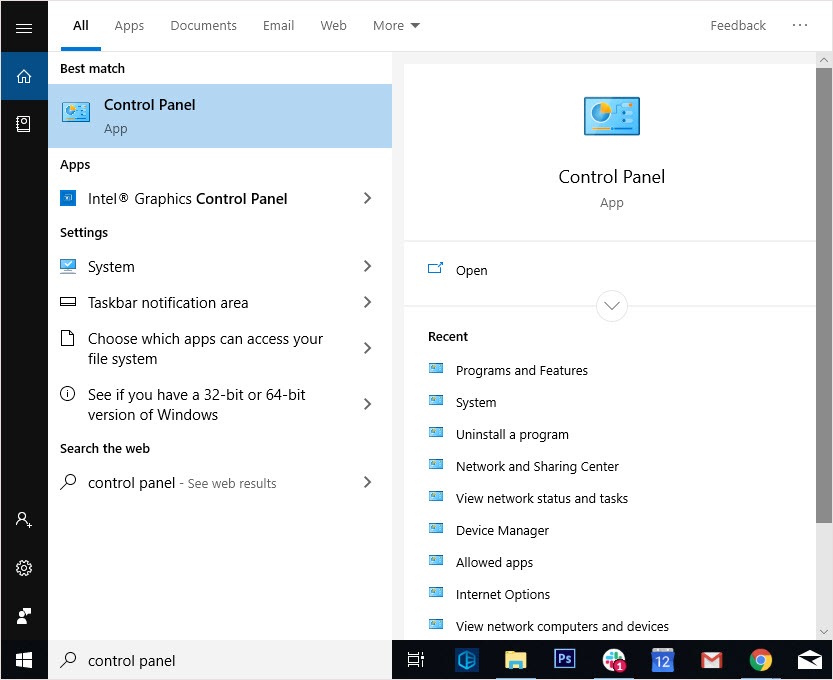
Task: Click the Taskbar notification area icon
Action: pos(68,302)
